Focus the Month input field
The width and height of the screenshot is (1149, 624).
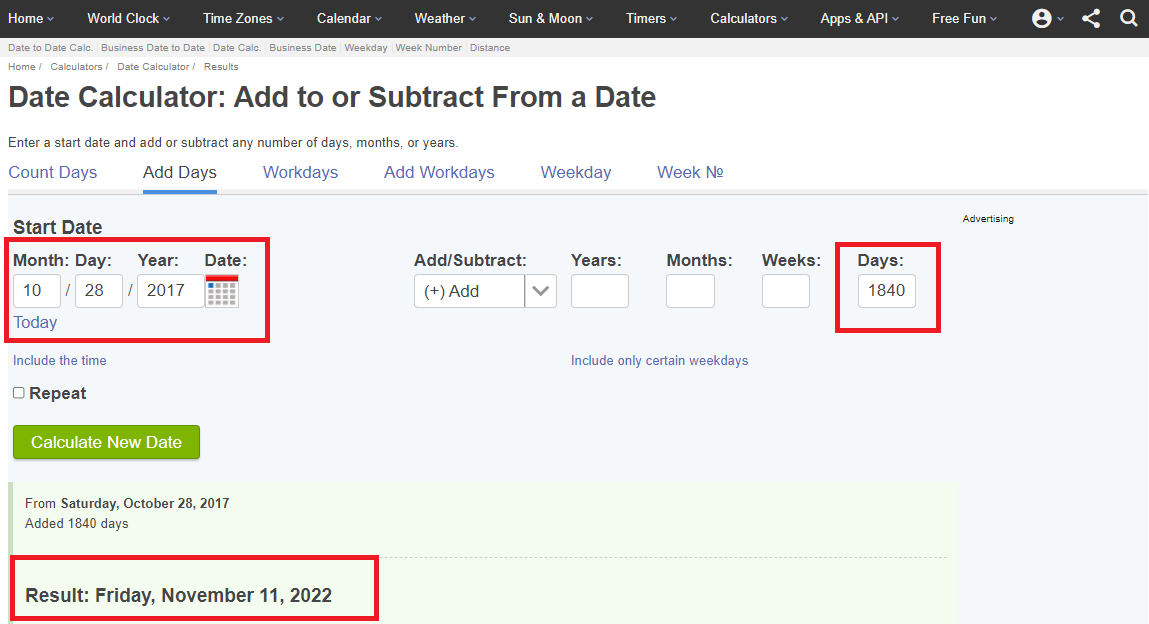(37, 291)
